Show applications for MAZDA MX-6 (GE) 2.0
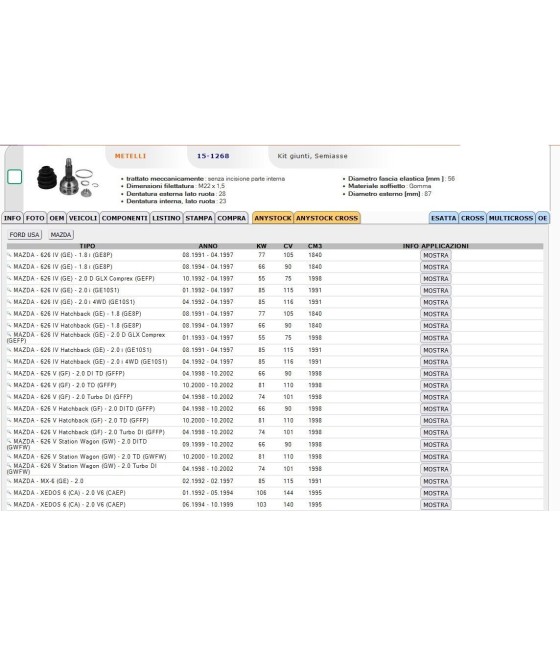The width and height of the screenshot is (560, 655). point(436,481)
